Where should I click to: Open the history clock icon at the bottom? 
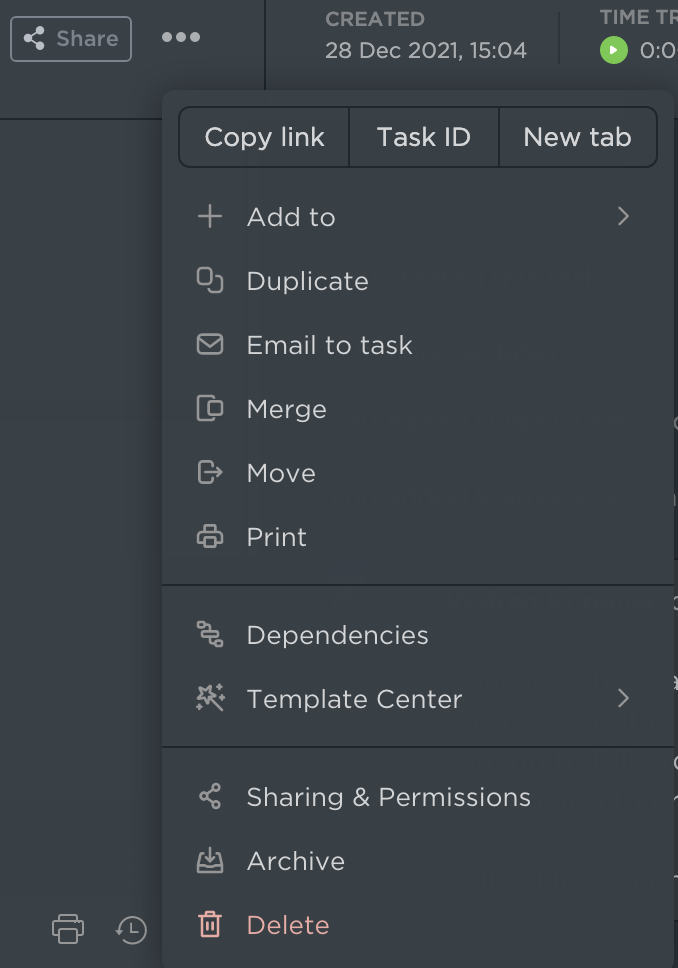pyautogui.click(x=131, y=929)
